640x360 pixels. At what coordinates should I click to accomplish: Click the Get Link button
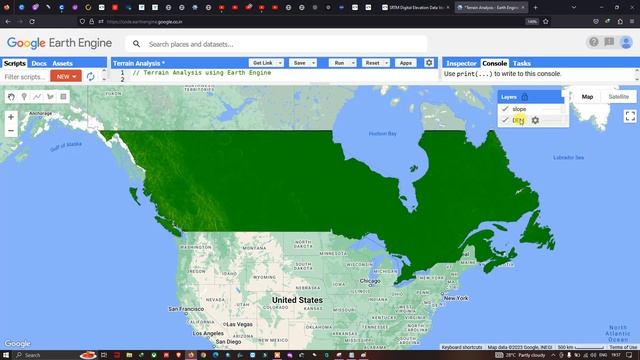(x=262, y=63)
